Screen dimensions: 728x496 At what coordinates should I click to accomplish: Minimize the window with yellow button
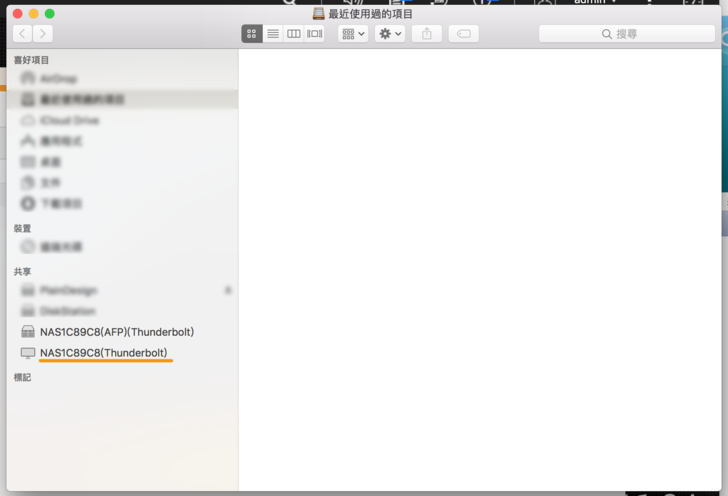click(33, 13)
